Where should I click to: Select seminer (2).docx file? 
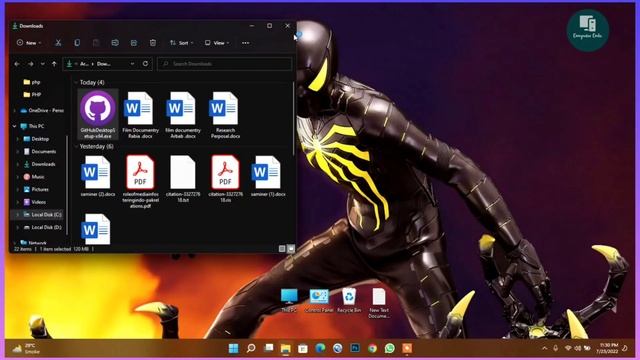point(98,176)
